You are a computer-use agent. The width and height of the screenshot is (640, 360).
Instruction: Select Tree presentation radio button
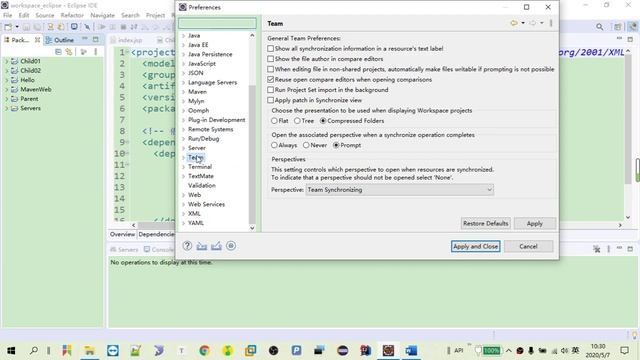click(x=297, y=121)
